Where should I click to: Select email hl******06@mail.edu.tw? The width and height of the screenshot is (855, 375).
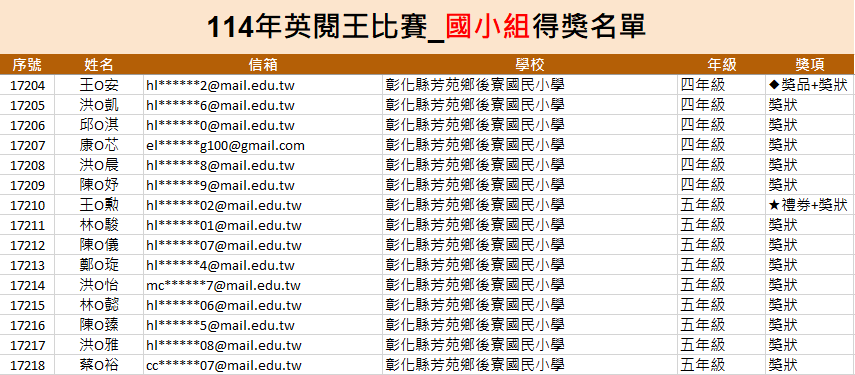[x=224, y=306]
